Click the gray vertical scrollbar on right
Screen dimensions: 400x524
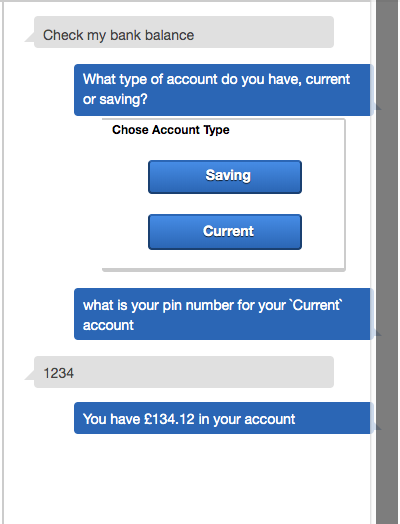point(387,262)
